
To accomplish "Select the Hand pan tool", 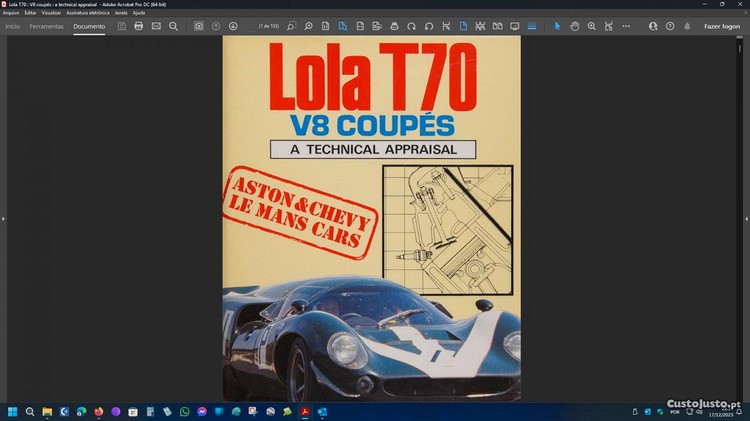I will tap(574, 26).
